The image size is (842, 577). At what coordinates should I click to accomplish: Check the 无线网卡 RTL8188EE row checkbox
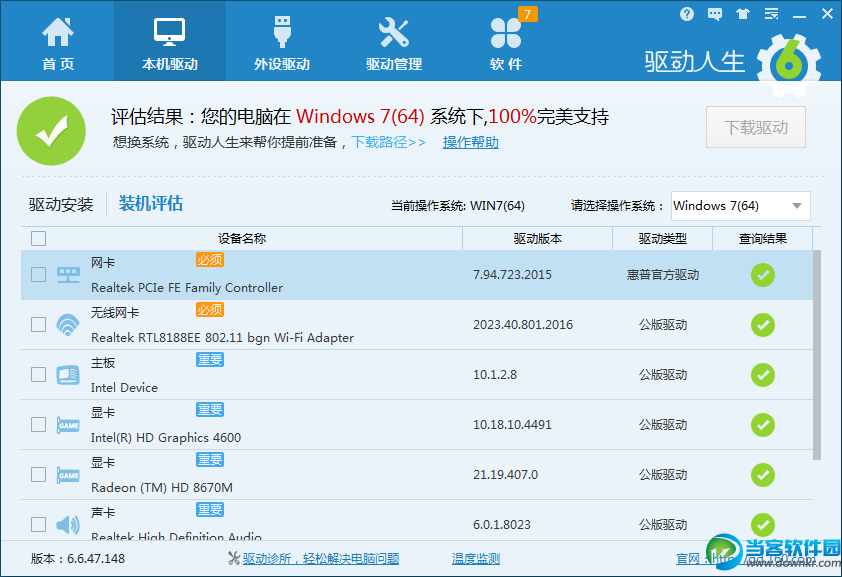tap(38, 325)
